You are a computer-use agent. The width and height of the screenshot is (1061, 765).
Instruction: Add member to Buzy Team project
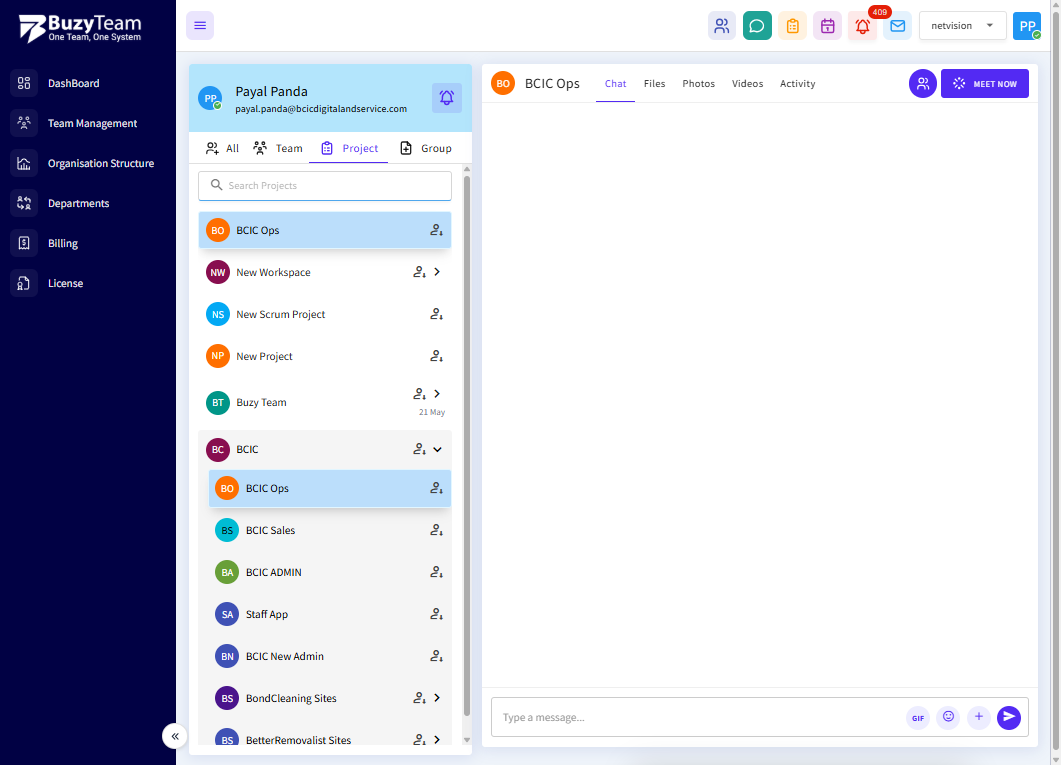(420, 394)
